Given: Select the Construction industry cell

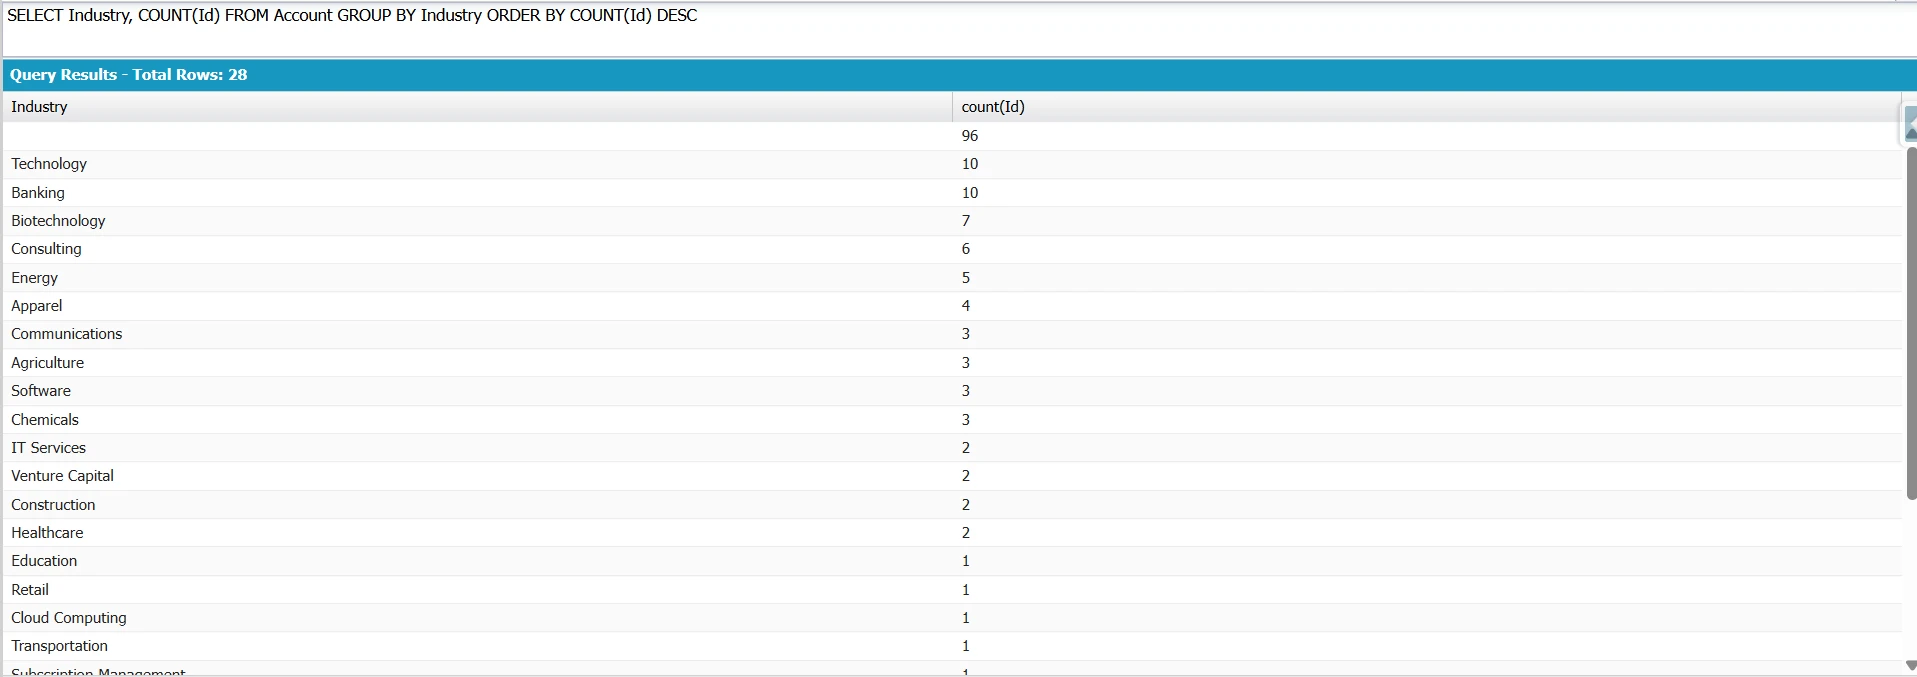Looking at the screenshot, I should pos(477,505).
